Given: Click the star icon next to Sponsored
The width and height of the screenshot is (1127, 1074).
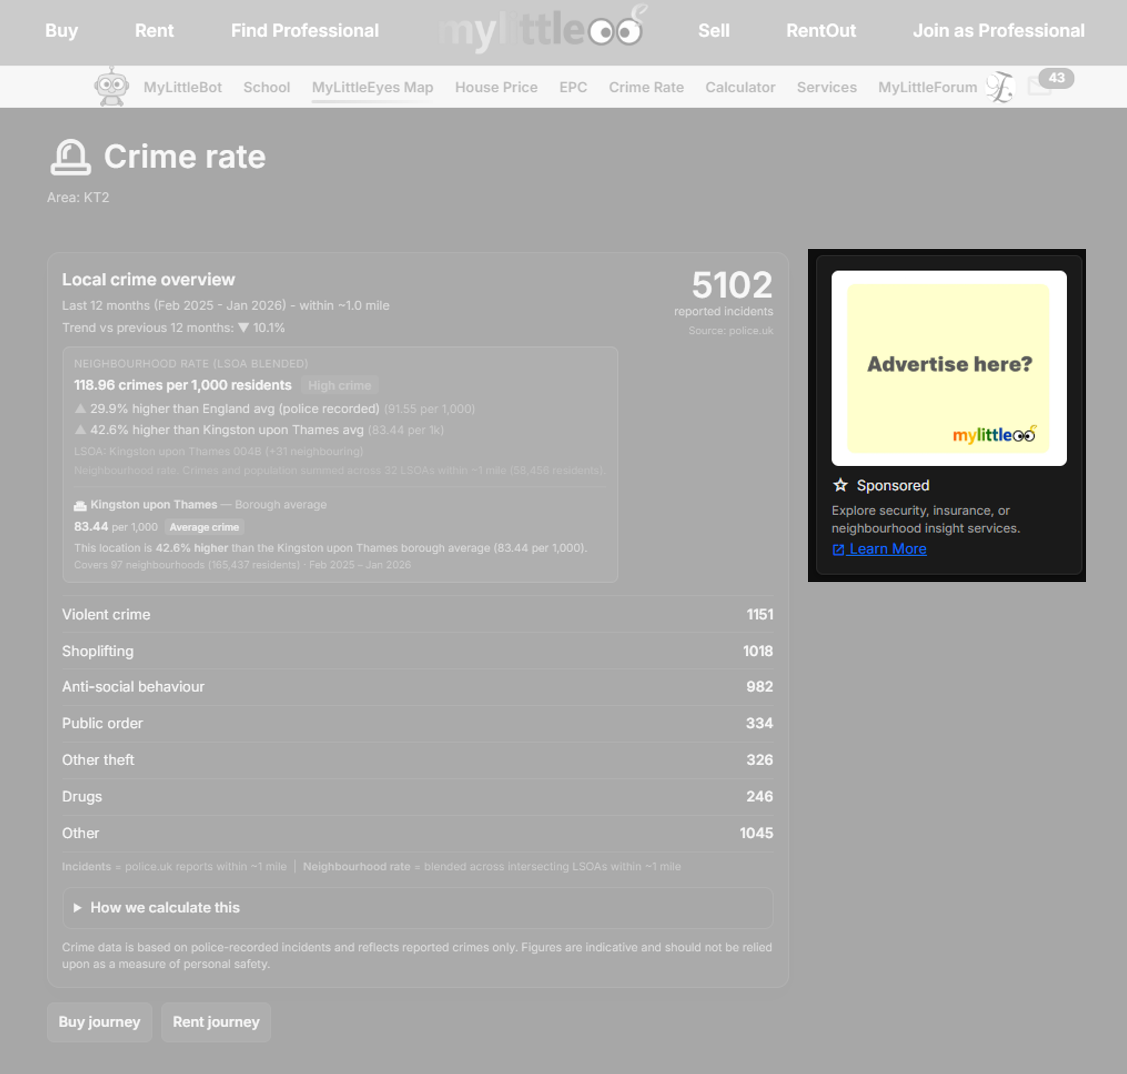Looking at the screenshot, I should coord(840,485).
